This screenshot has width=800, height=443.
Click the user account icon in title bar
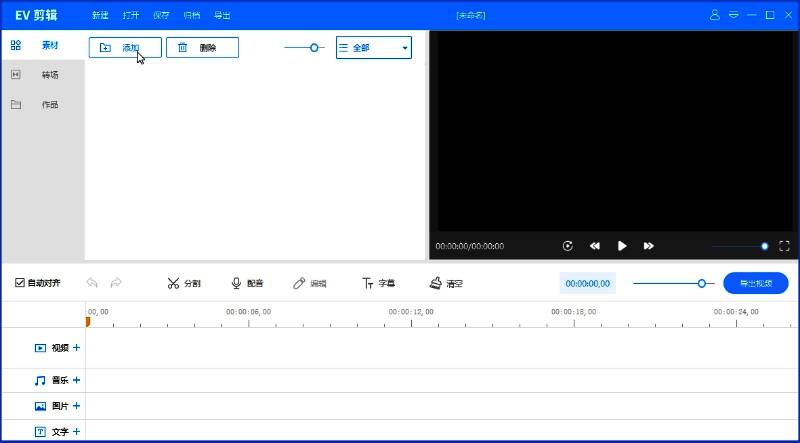click(715, 15)
